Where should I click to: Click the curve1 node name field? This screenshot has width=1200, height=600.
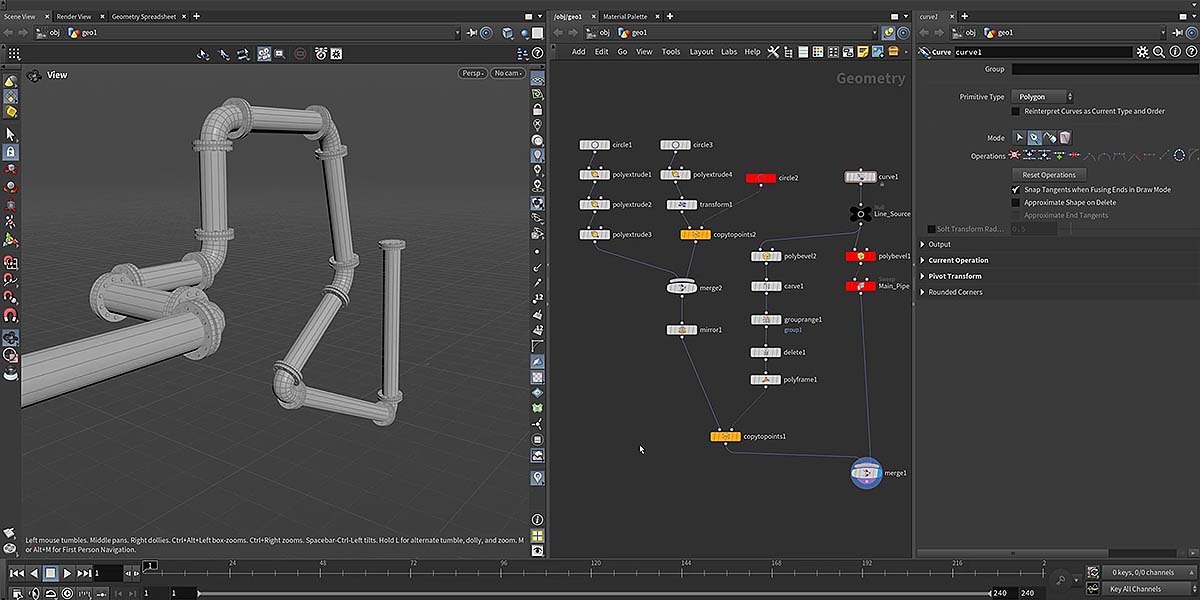click(1042, 51)
